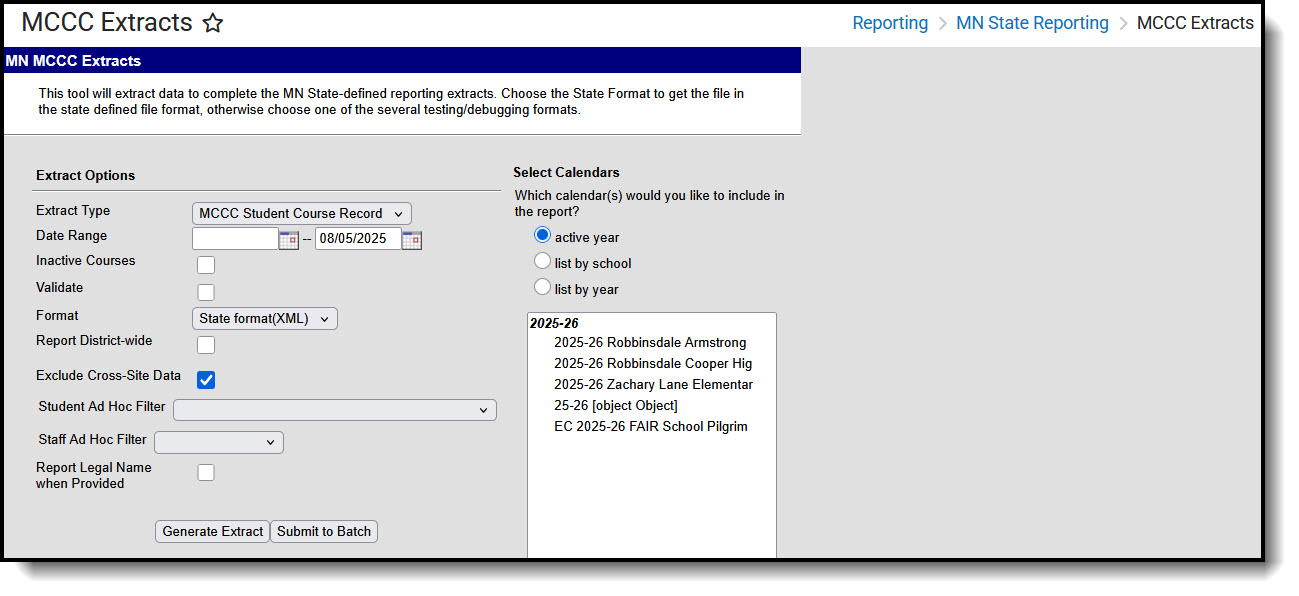Open the end date calendar picker icon
This screenshot has width=1299, height=596.
coord(411,239)
